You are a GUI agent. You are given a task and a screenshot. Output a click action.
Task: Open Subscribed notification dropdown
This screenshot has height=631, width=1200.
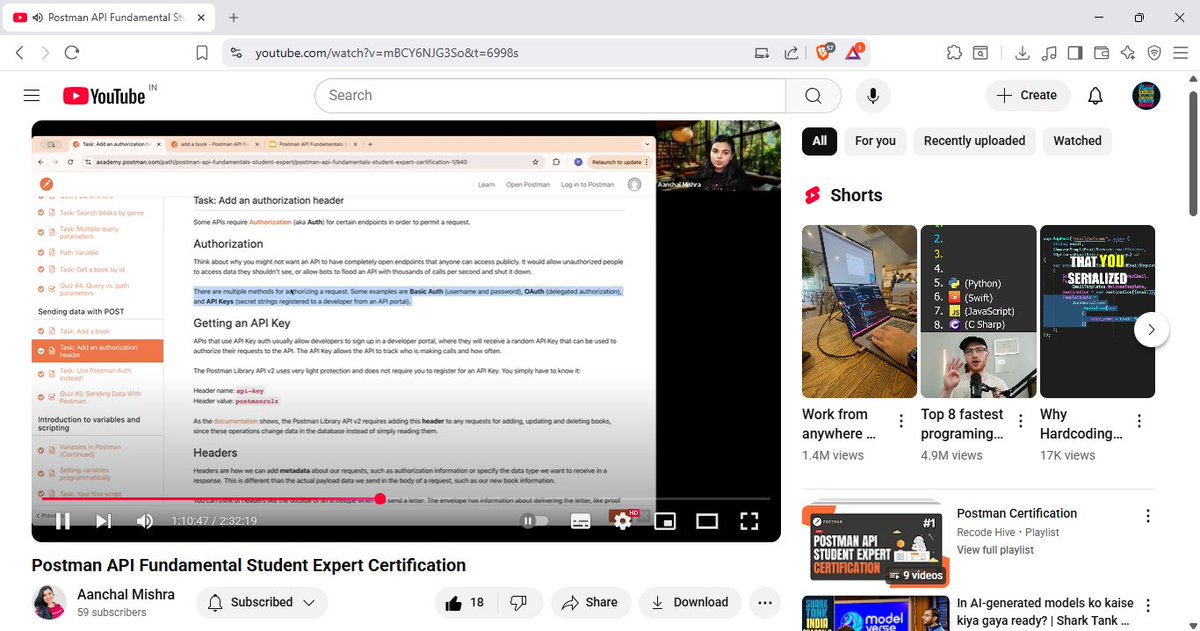(262, 602)
